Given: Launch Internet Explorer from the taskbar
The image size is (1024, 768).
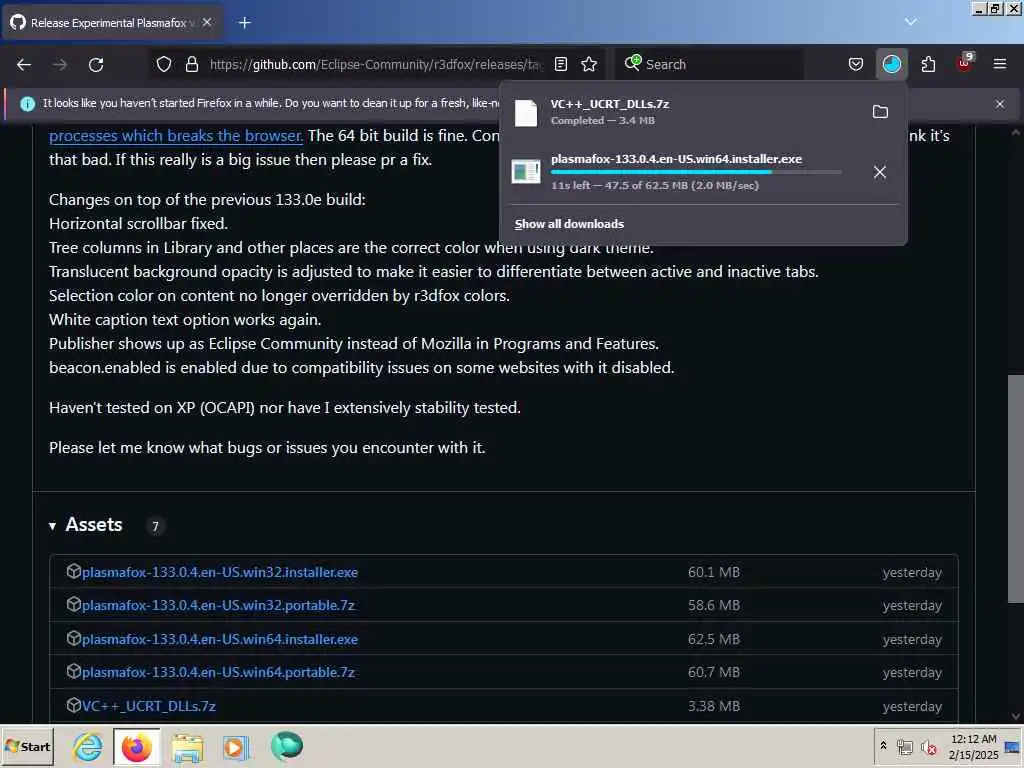Looking at the screenshot, I should coord(88,746).
